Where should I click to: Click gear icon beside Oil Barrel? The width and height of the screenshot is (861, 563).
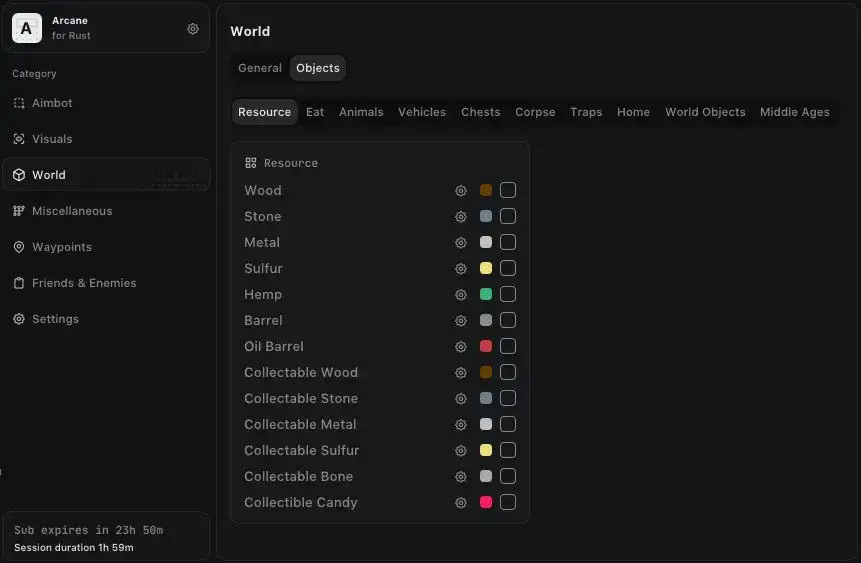point(461,347)
